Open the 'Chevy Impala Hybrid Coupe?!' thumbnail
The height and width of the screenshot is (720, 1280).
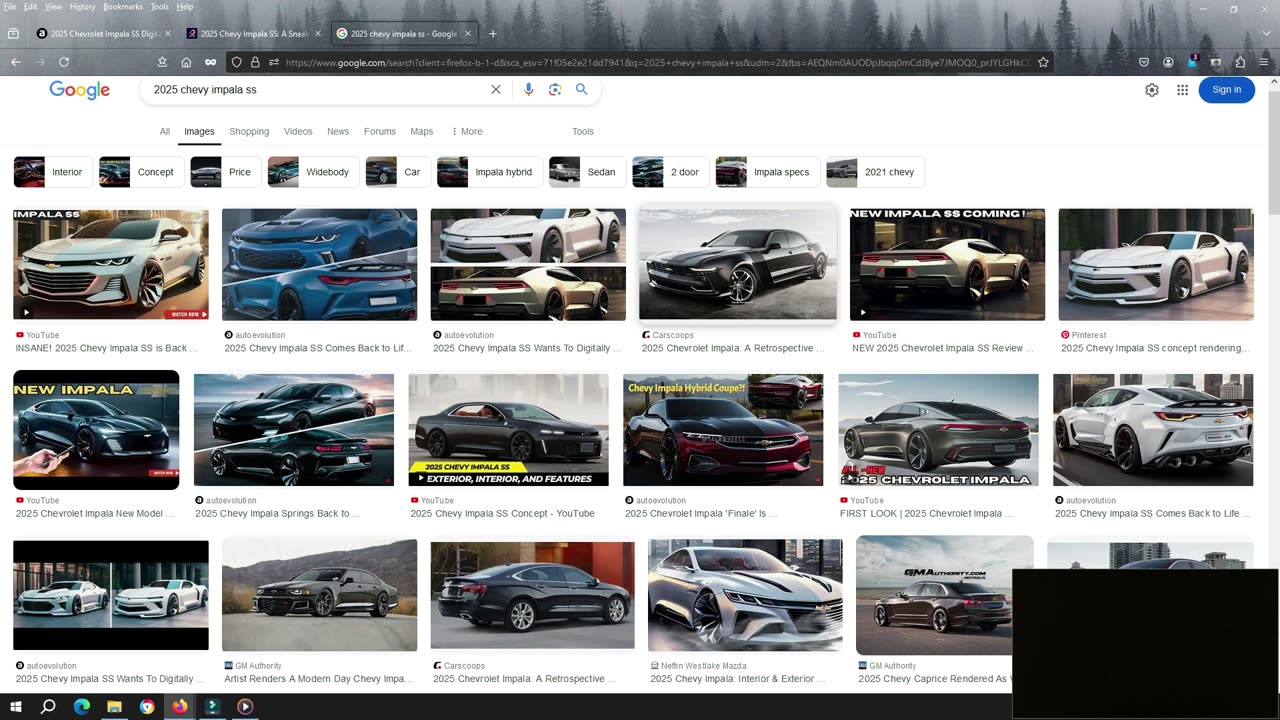click(x=723, y=430)
